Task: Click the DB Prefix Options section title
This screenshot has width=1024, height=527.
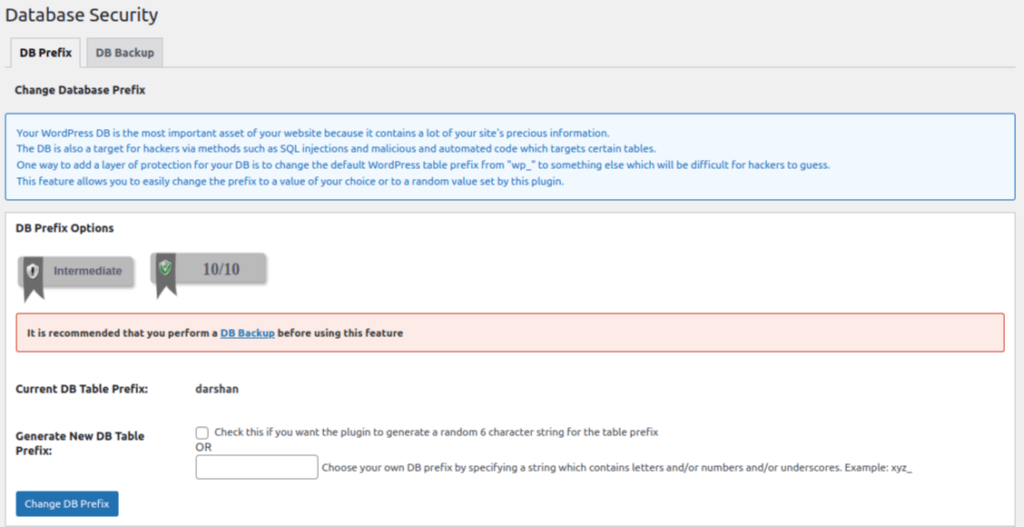Action: [65, 229]
